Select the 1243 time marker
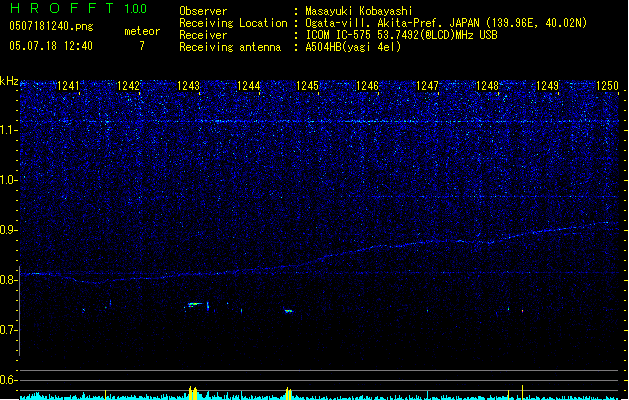629x400 pixels. (x=189, y=86)
